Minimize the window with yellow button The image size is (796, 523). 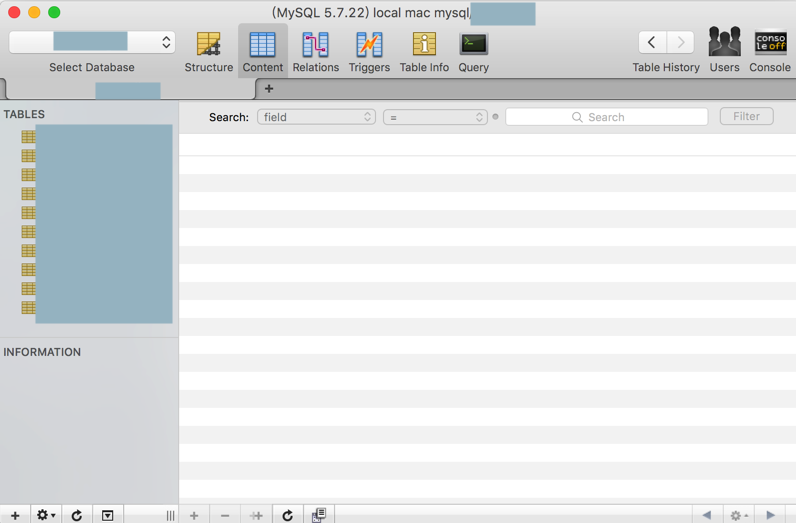[x=34, y=12]
